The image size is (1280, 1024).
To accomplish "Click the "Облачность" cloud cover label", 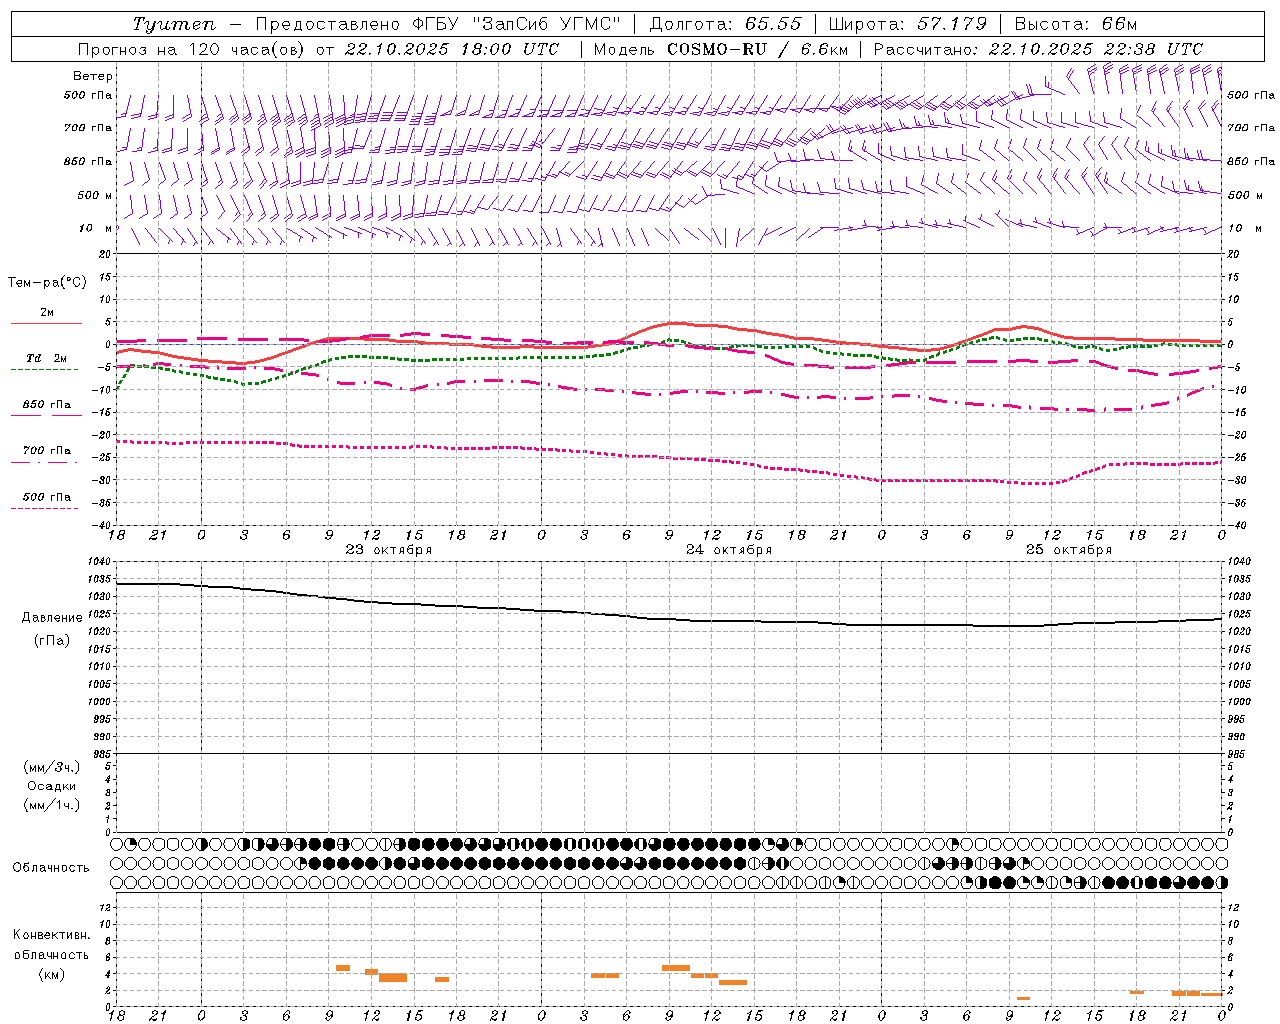I will (51, 867).
